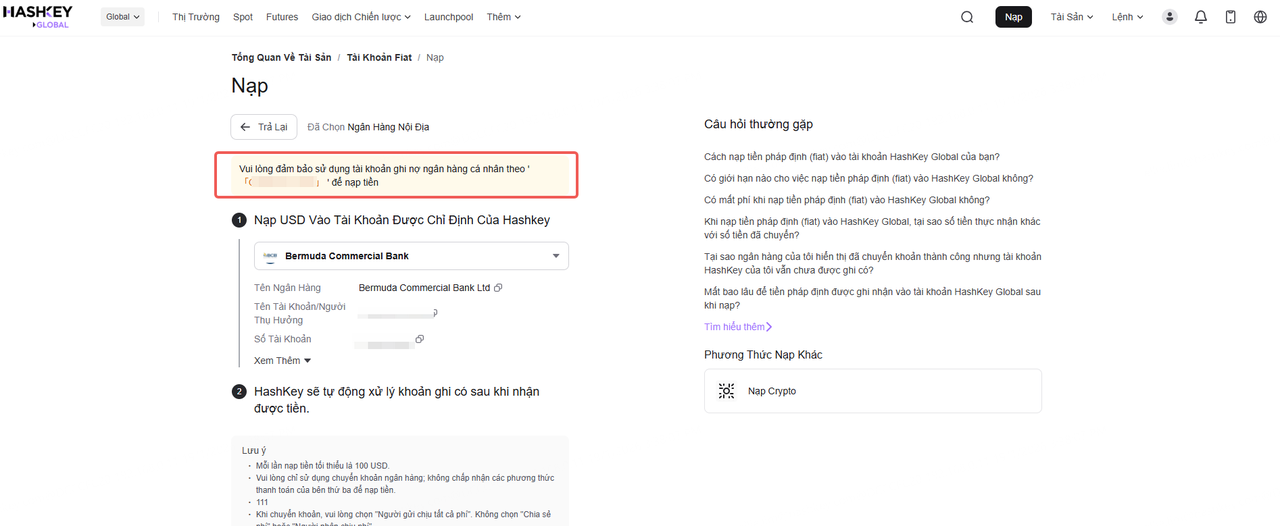Image resolution: width=1280 pixels, height=526 pixels.
Task: Copy the beneficiary account name
Action: pyautogui.click(x=434, y=313)
